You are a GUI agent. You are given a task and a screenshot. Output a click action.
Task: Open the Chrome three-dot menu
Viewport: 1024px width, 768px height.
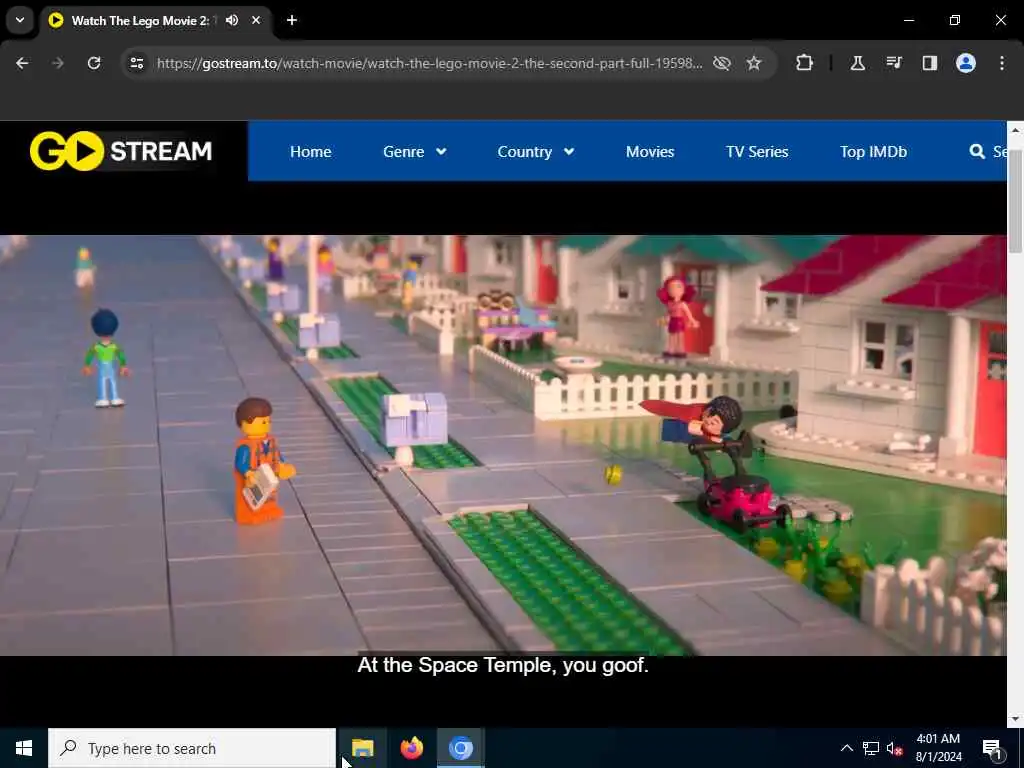[1002, 63]
